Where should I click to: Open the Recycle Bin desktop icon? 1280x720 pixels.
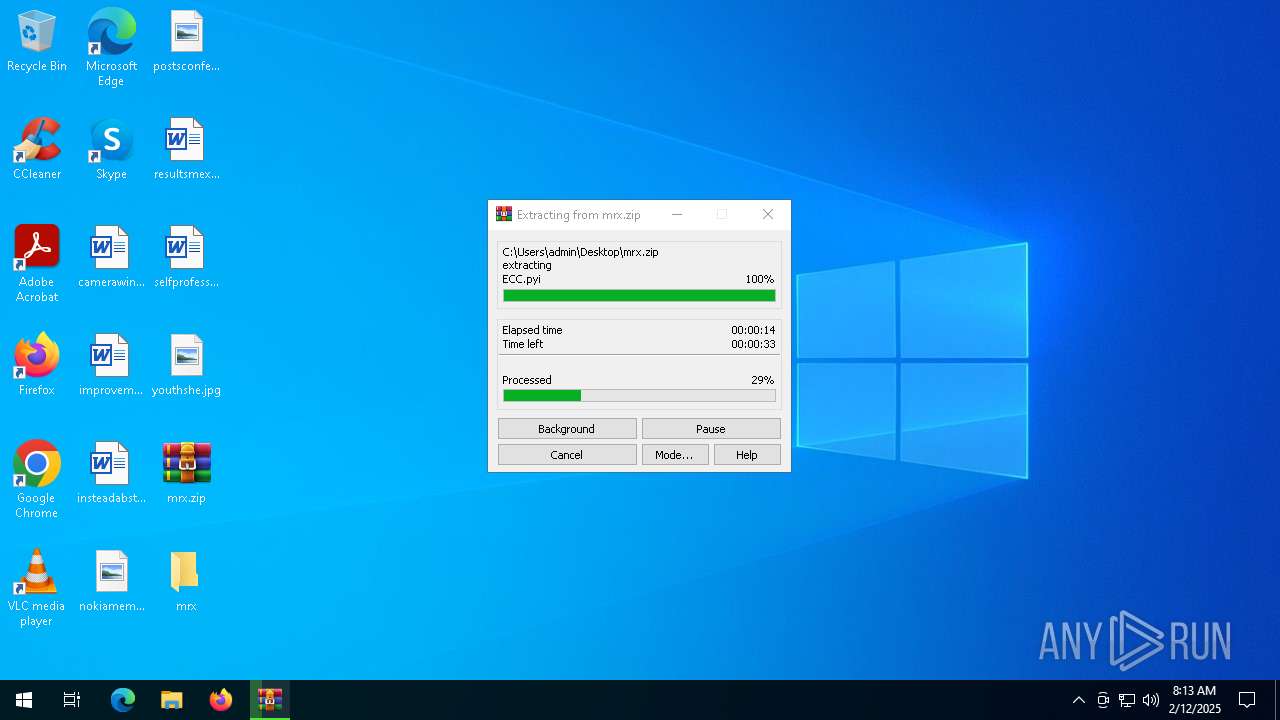[37, 41]
